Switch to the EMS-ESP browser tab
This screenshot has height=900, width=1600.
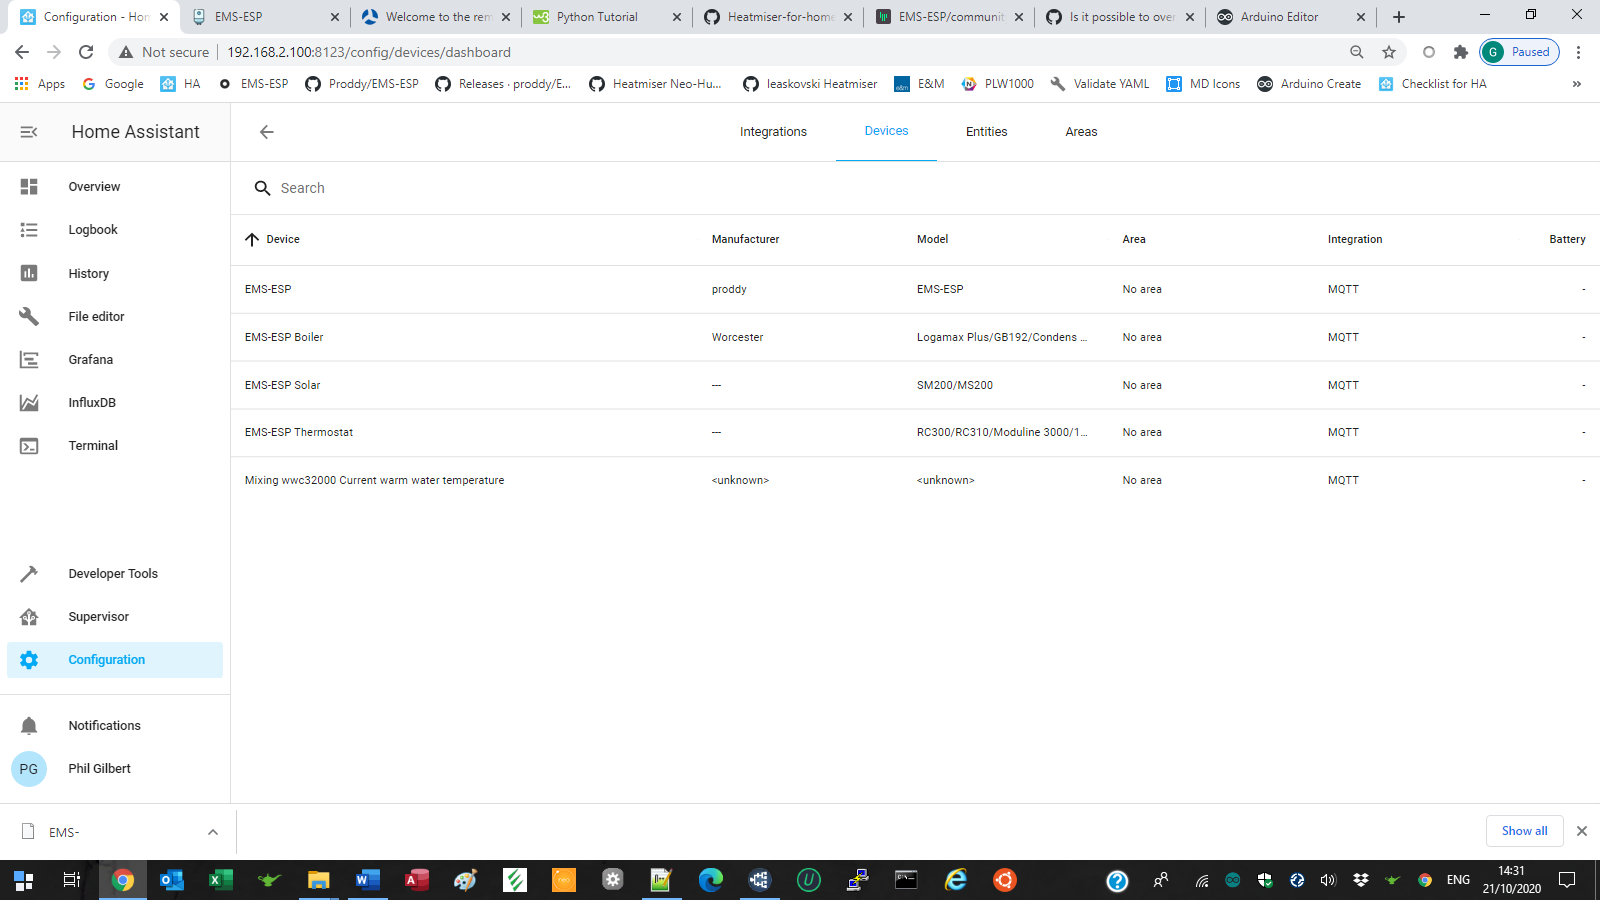pos(265,17)
